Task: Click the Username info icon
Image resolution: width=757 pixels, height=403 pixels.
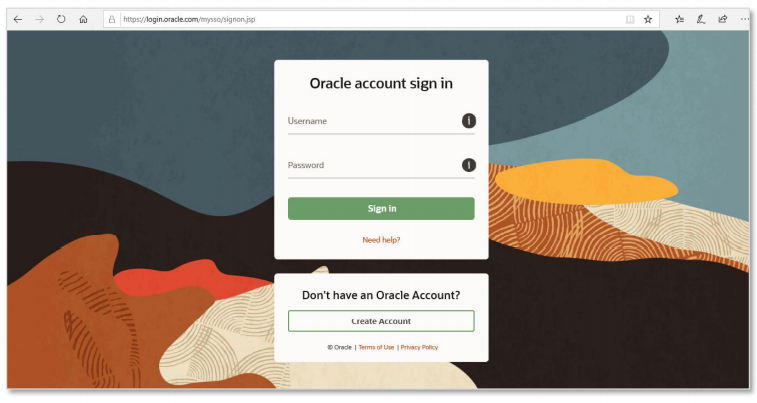Action: click(x=468, y=121)
